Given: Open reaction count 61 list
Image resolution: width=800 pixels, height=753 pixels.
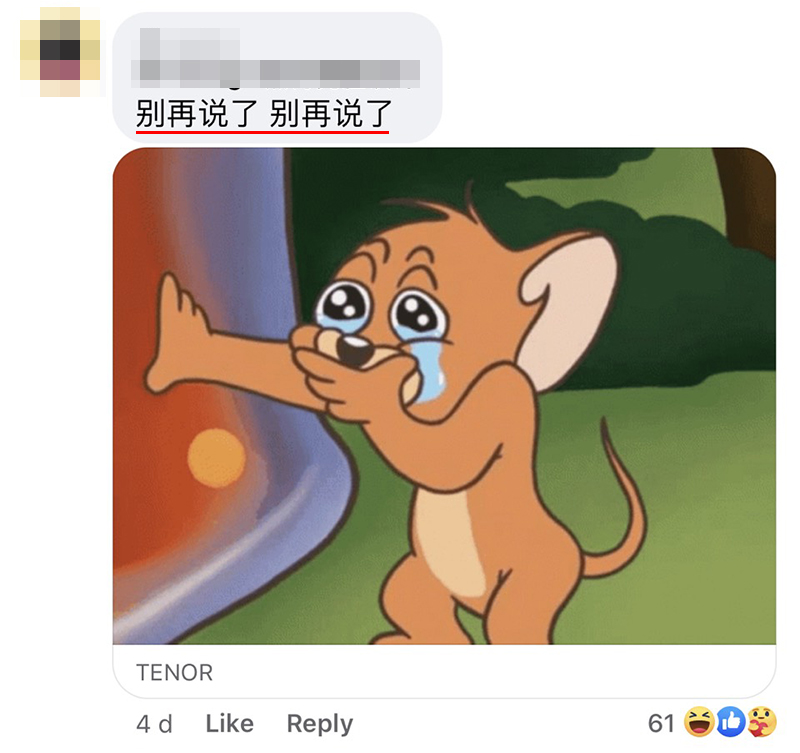Looking at the screenshot, I should click(661, 723).
